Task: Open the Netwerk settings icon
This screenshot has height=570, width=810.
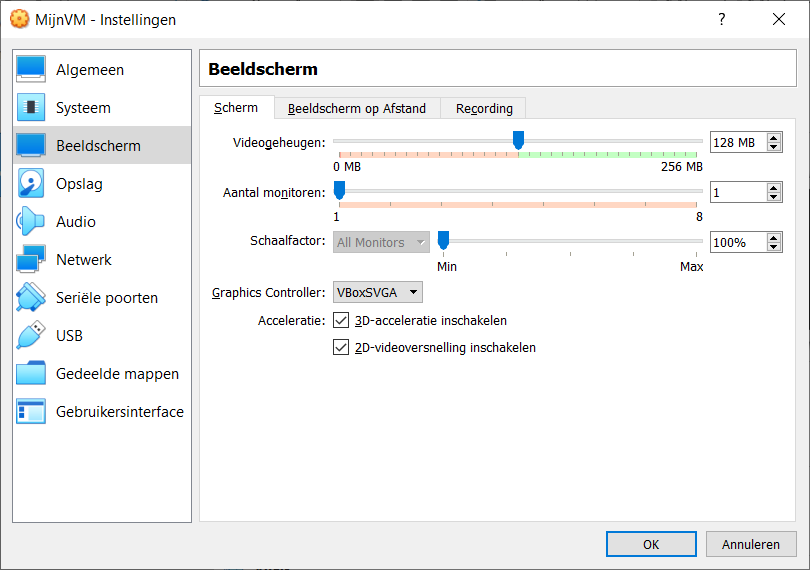Action: click(x=31, y=260)
